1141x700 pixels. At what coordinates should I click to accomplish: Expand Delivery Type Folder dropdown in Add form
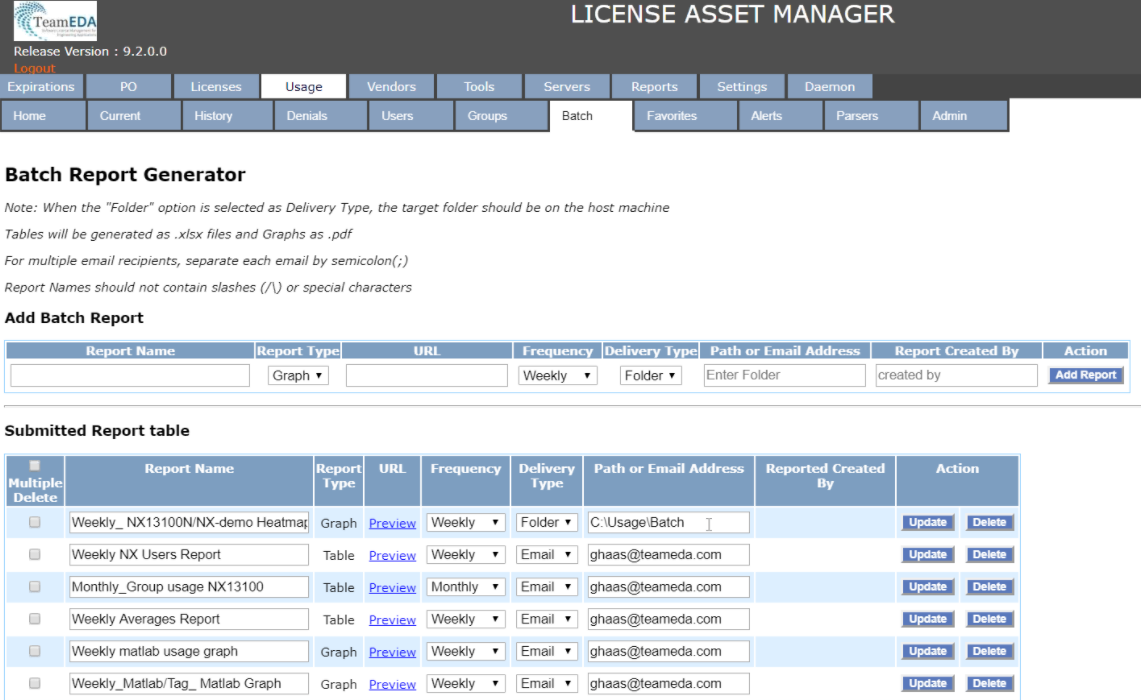[x=650, y=376]
